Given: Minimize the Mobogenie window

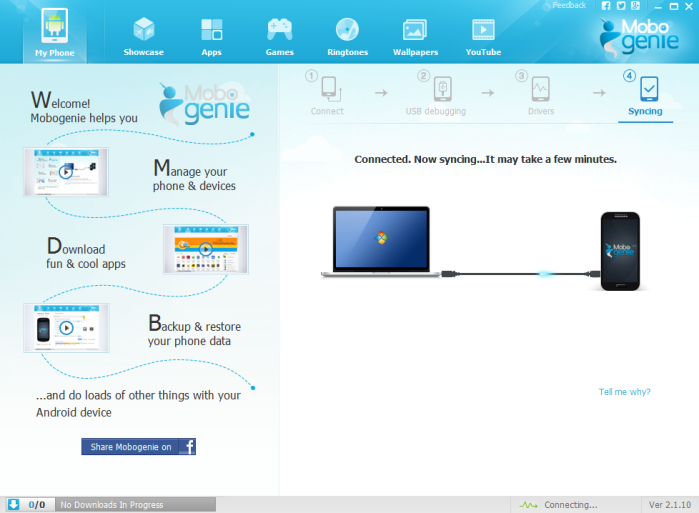Looking at the screenshot, I should click(x=658, y=7).
